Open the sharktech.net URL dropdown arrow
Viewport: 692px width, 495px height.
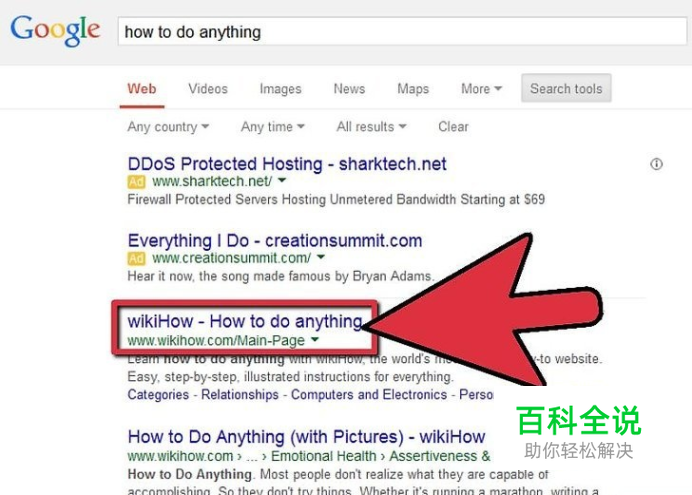pyautogui.click(x=282, y=180)
